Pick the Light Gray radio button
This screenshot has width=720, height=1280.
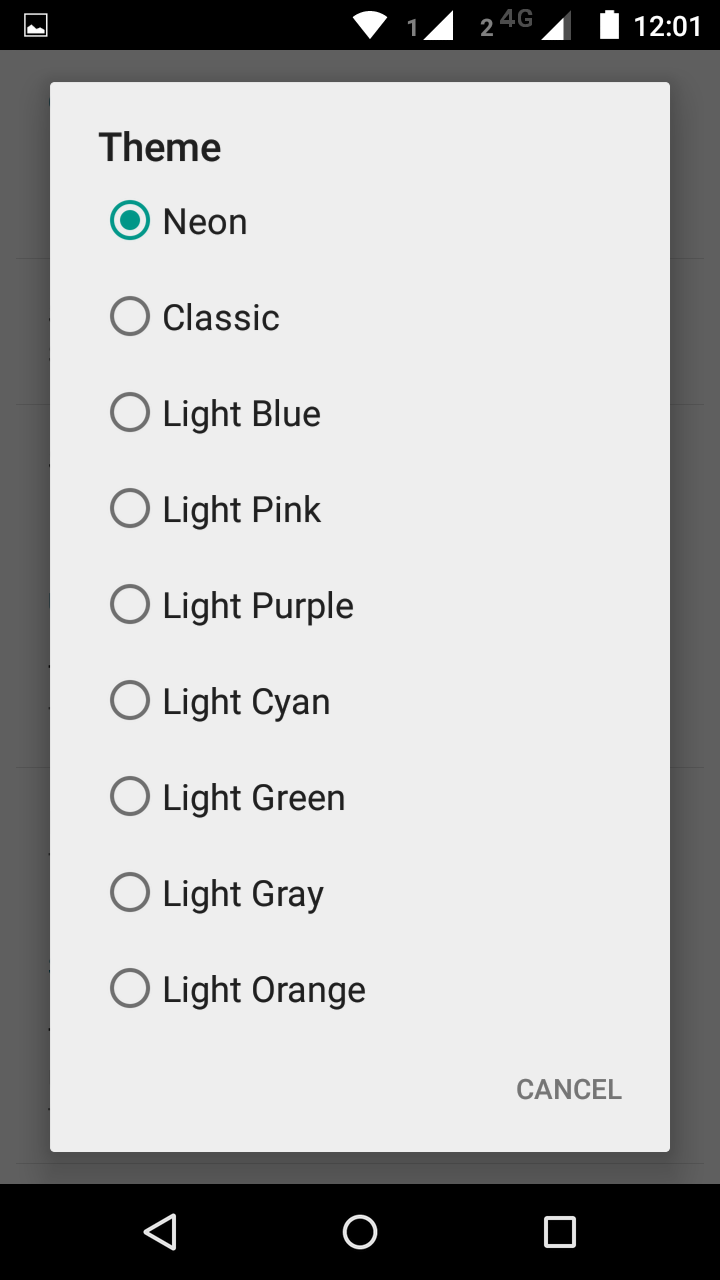130,893
